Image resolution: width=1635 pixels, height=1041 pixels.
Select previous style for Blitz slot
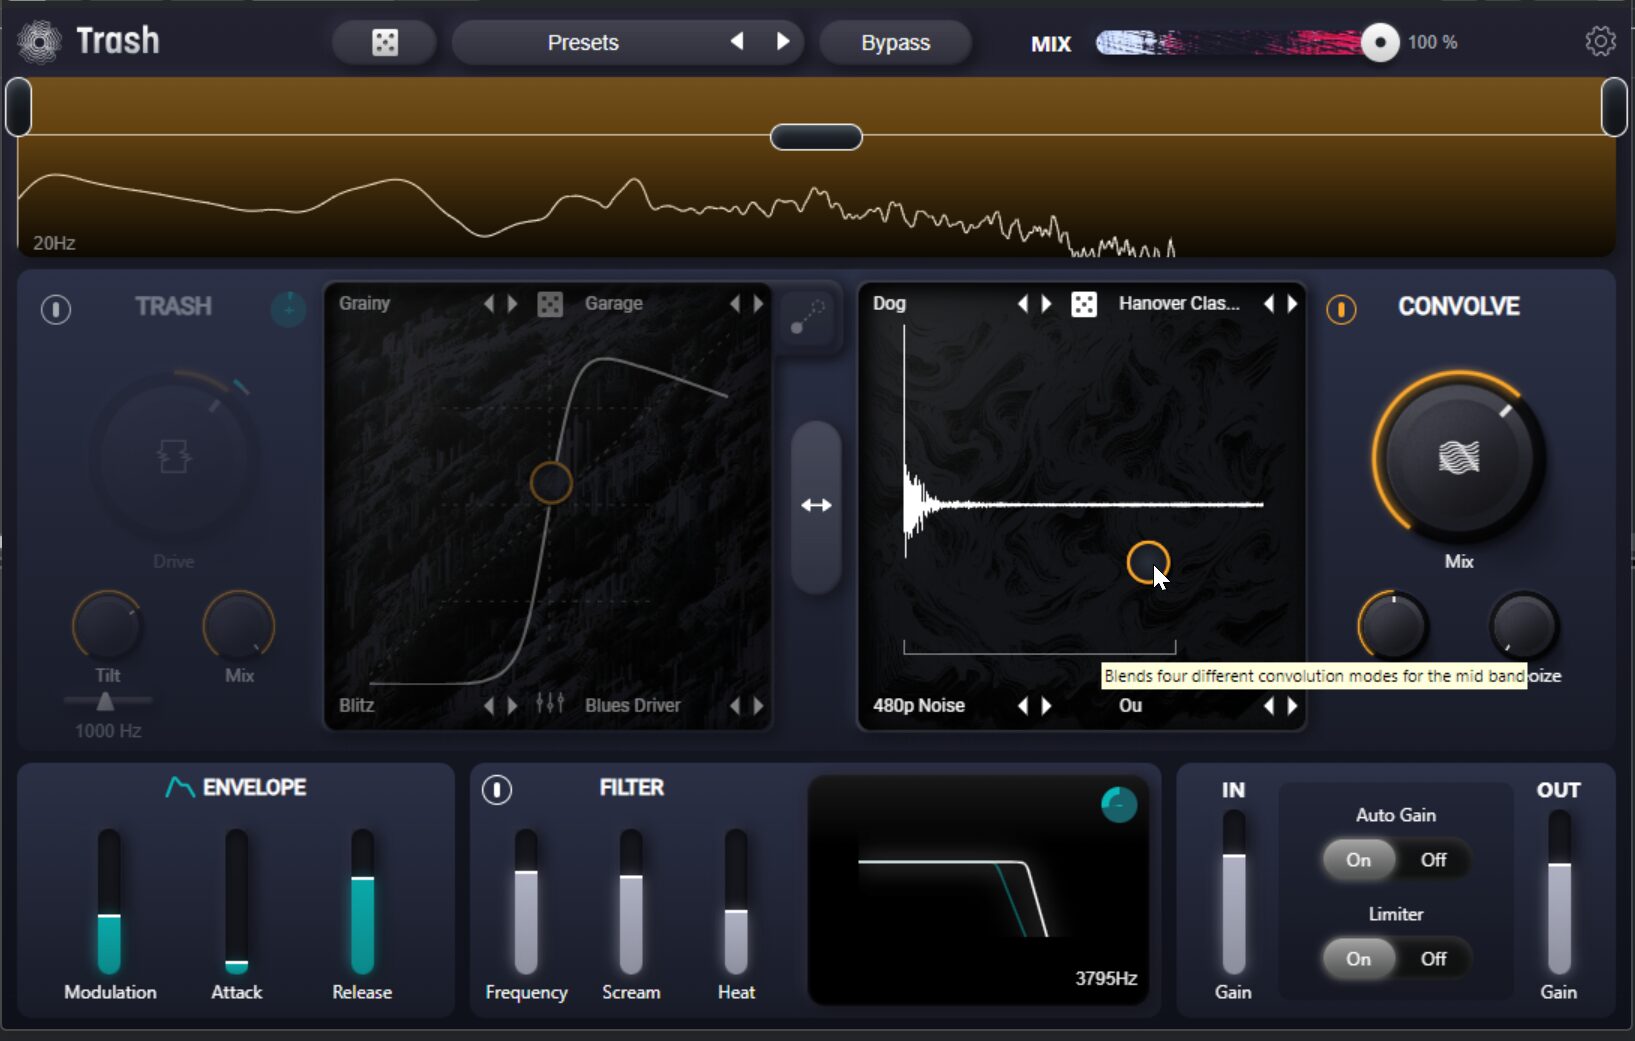click(489, 705)
